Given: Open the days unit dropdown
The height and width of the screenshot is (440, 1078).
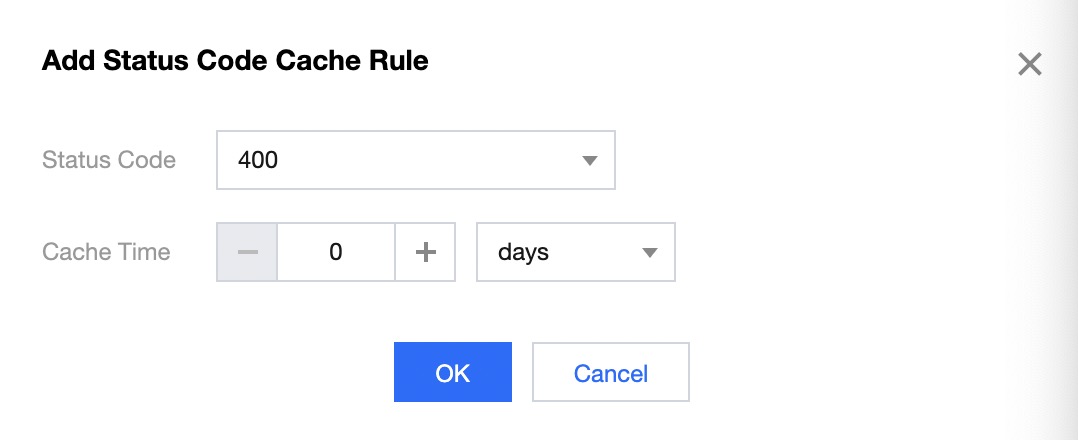Looking at the screenshot, I should pos(575,252).
